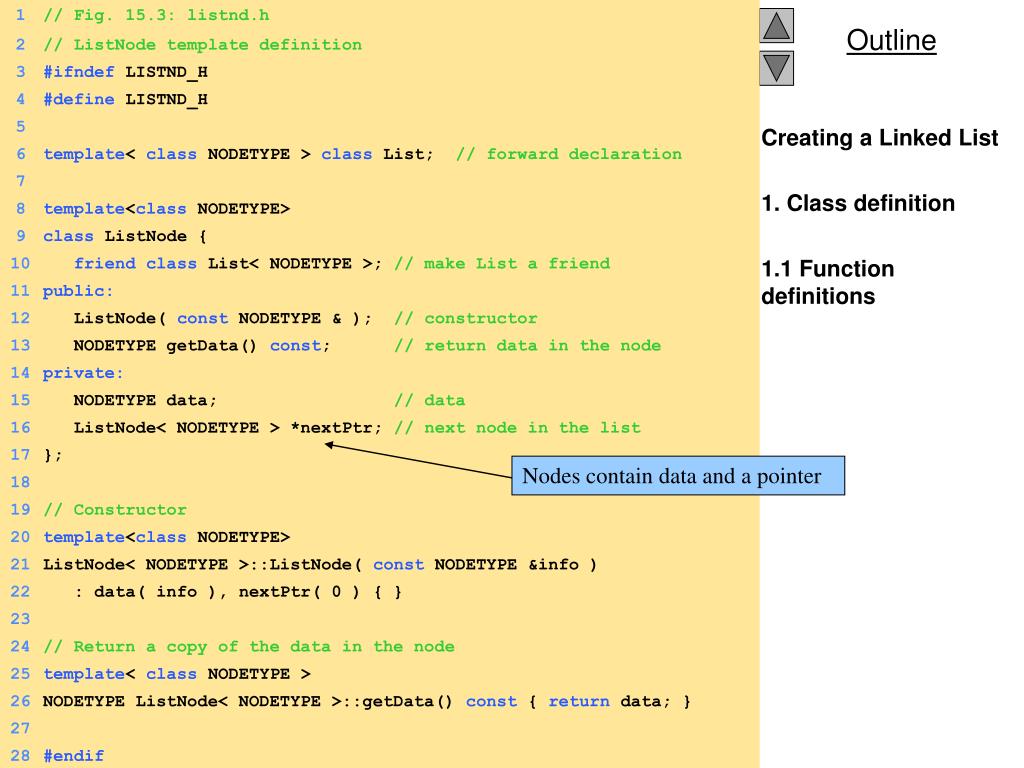The image size is (1024, 768).
Task: Click the up triangle navigation button
Action: point(776,25)
